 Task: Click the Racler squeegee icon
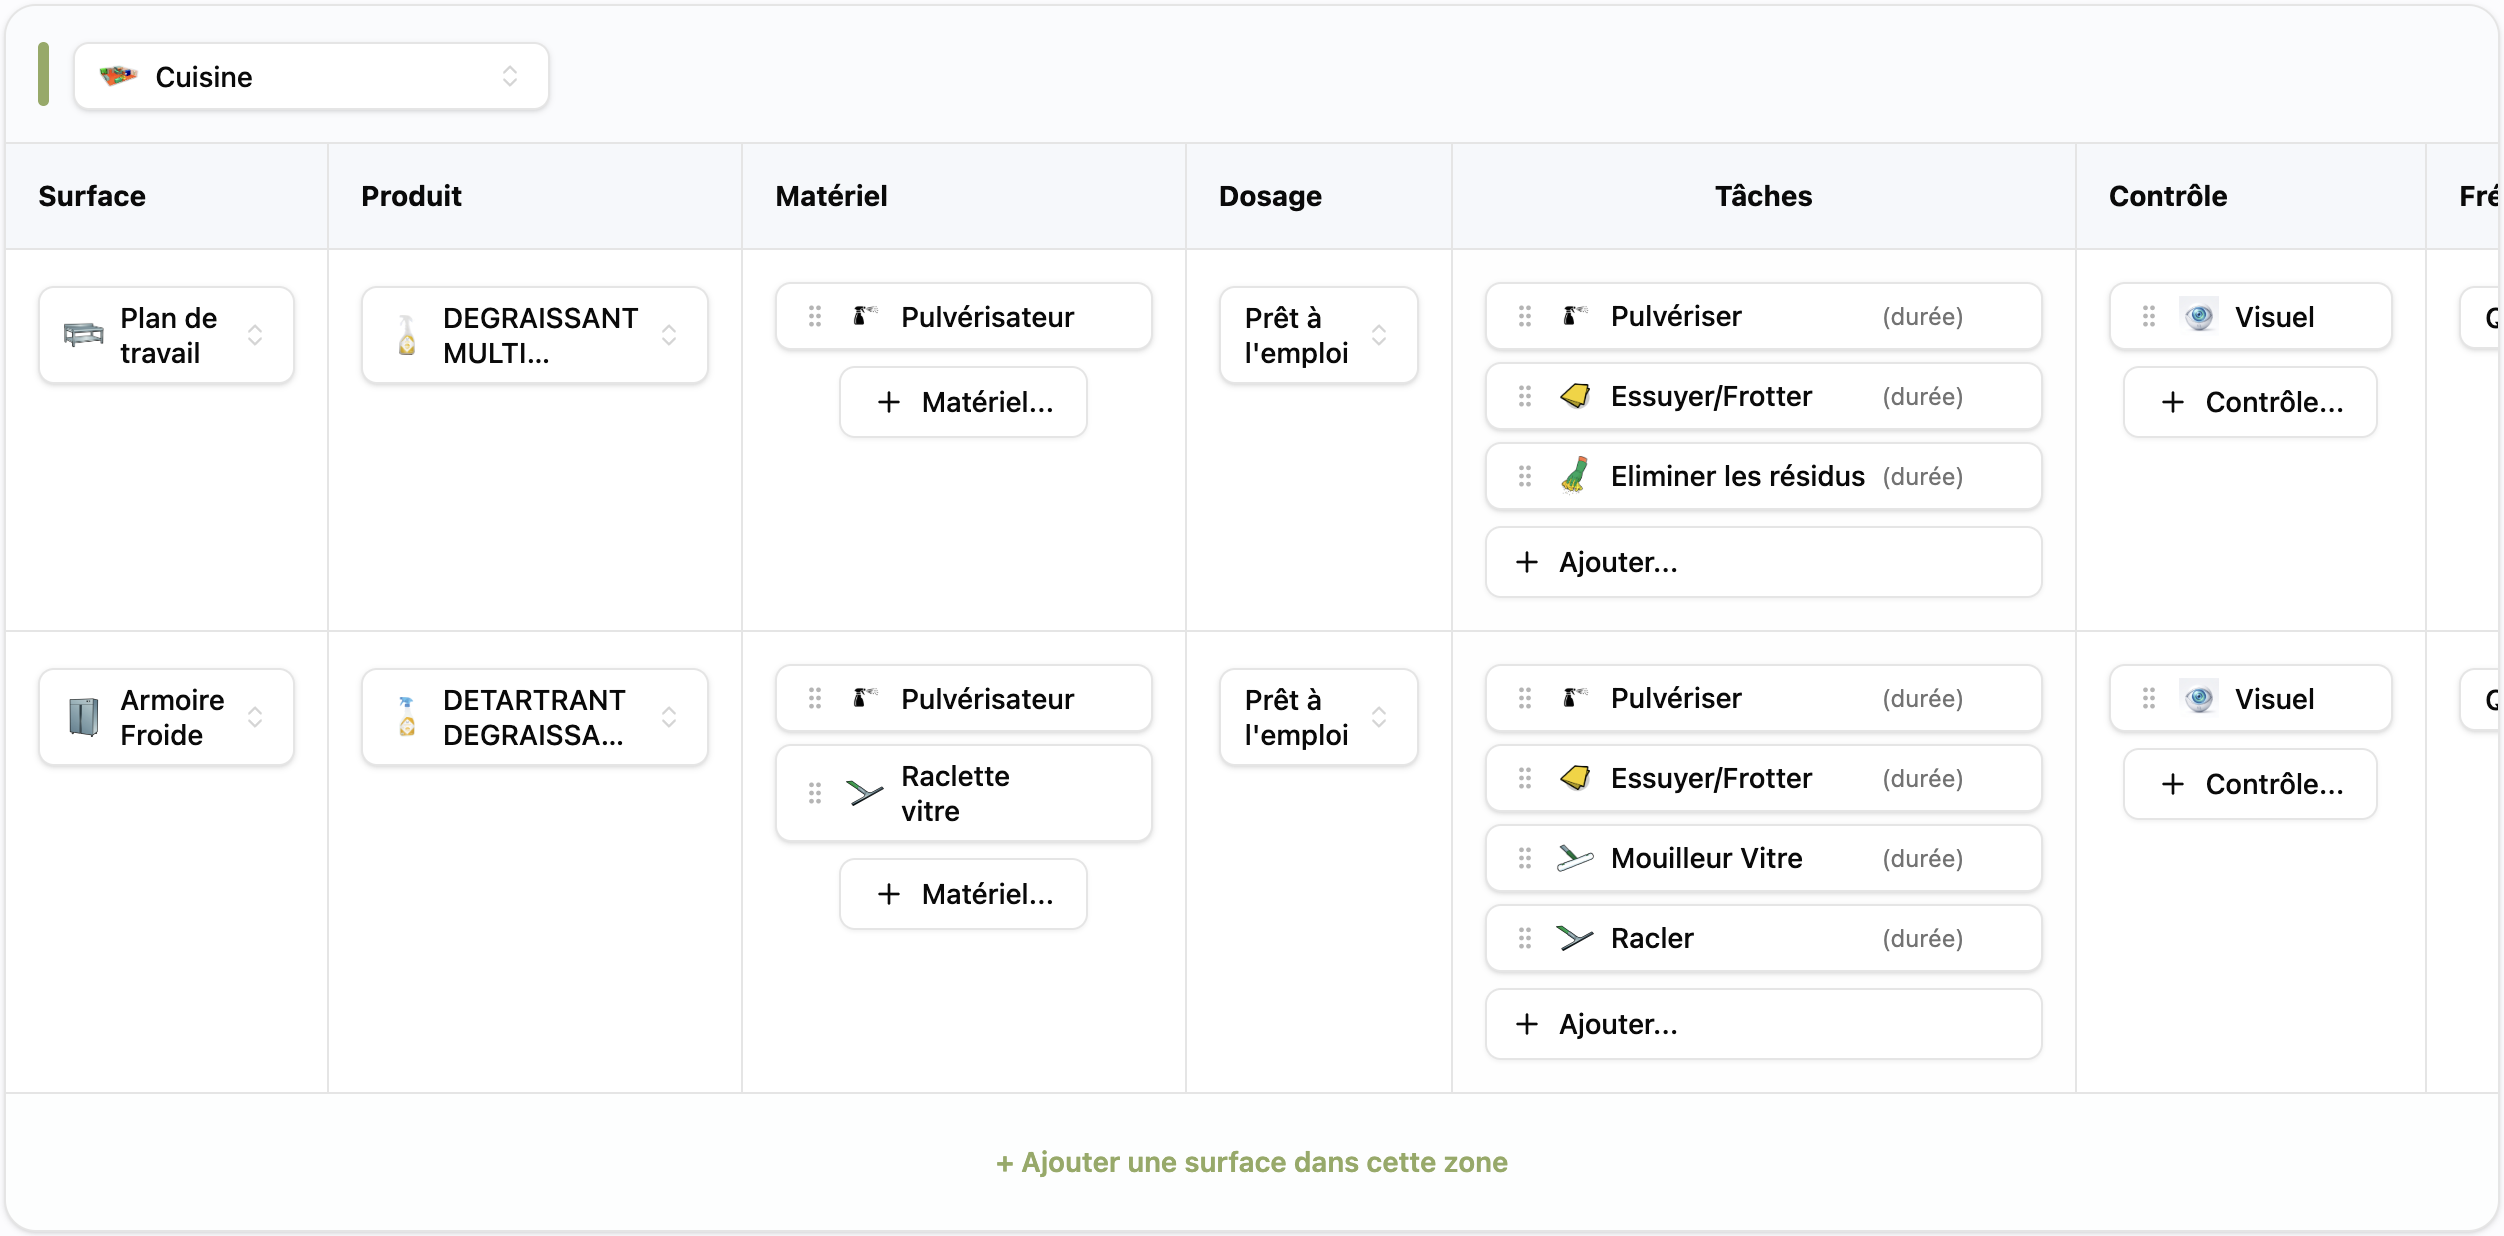click(x=1575, y=938)
